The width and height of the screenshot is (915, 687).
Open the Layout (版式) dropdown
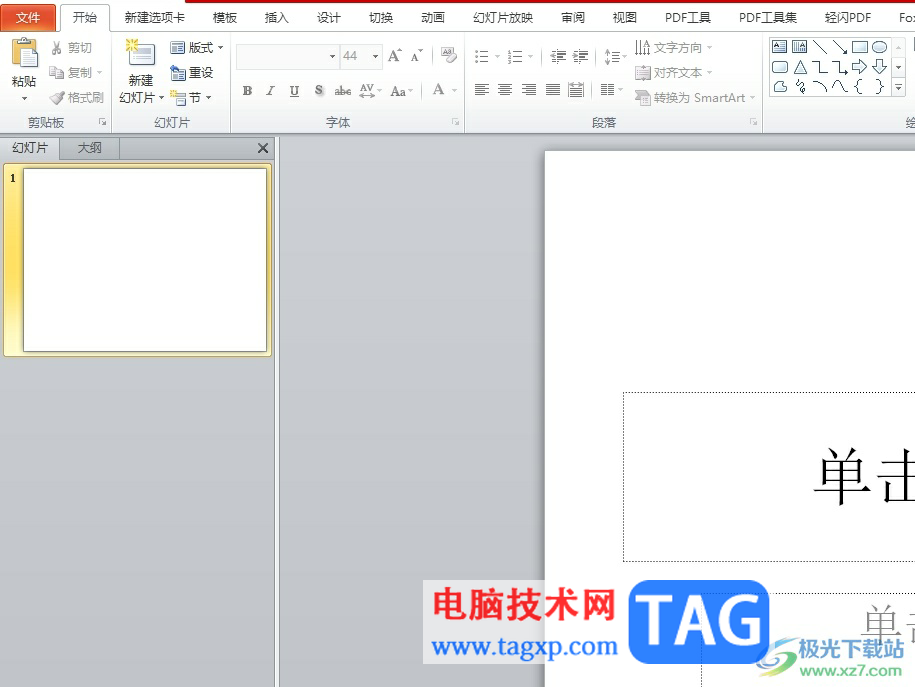tap(197, 47)
